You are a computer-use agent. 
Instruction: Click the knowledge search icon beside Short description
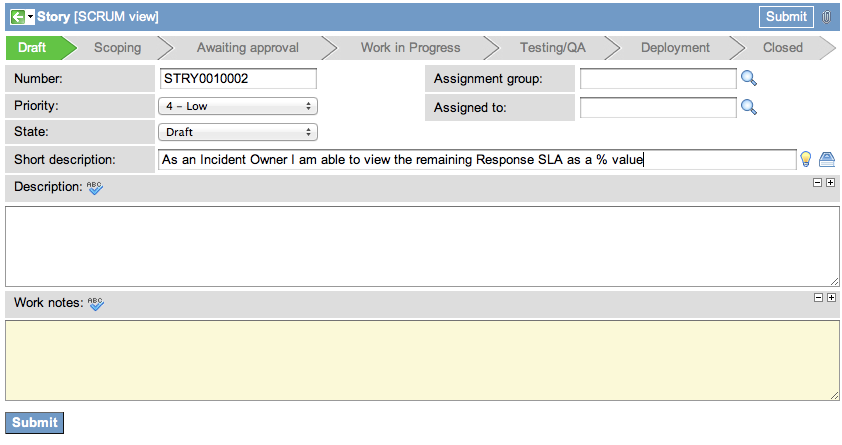(826, 159)
